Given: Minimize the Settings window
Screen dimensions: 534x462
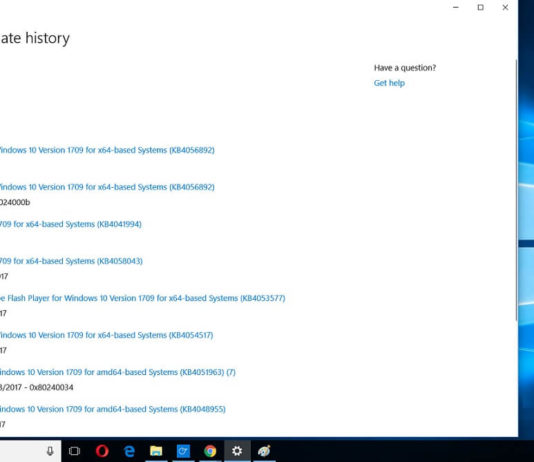Looking at the screenshot, I should pos(456,7).
